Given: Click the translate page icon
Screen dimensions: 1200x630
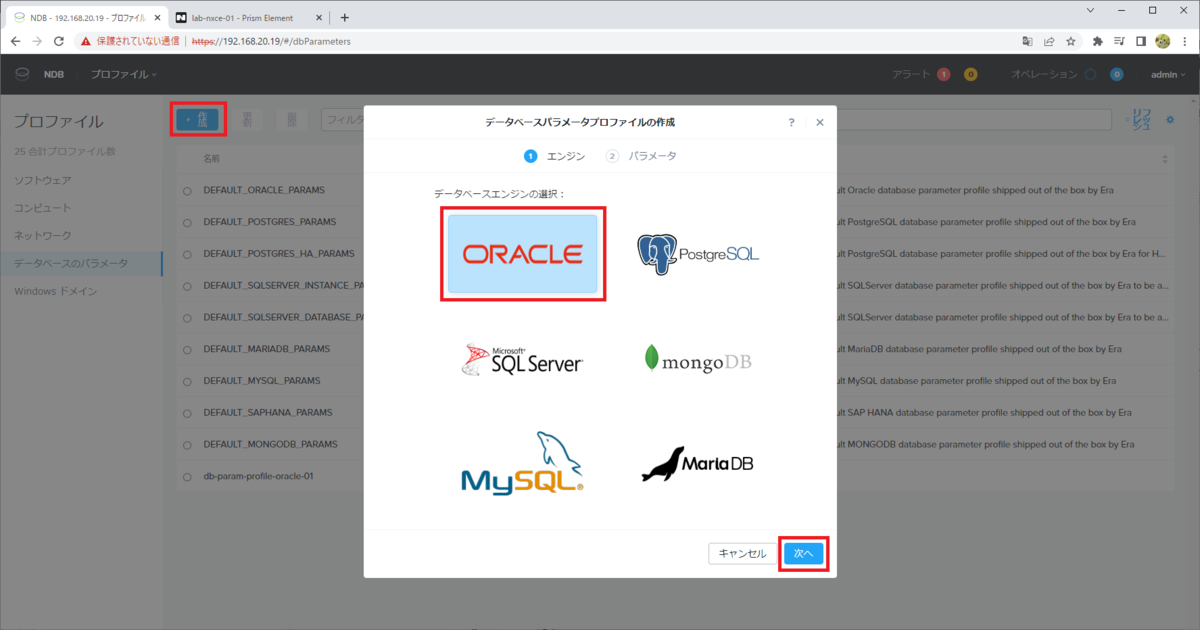Looking at the screenshot, I should click(x=1027, y=42).
